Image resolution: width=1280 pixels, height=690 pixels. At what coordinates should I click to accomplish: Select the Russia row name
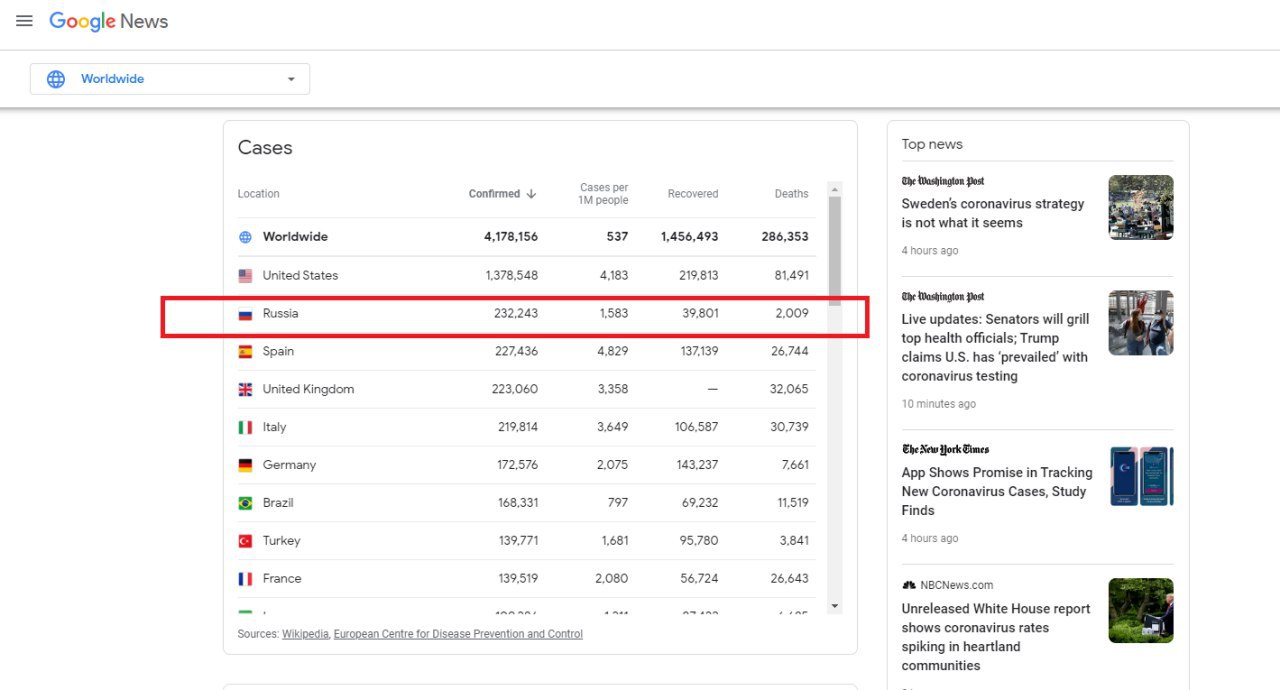pyautogui.click(x=281, y=313)
